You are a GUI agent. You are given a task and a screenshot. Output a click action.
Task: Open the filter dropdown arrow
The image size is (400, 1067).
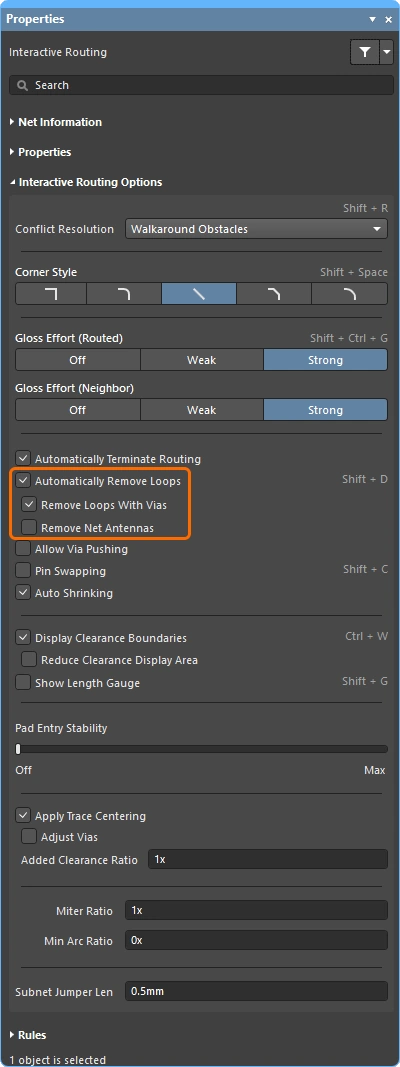386,52
